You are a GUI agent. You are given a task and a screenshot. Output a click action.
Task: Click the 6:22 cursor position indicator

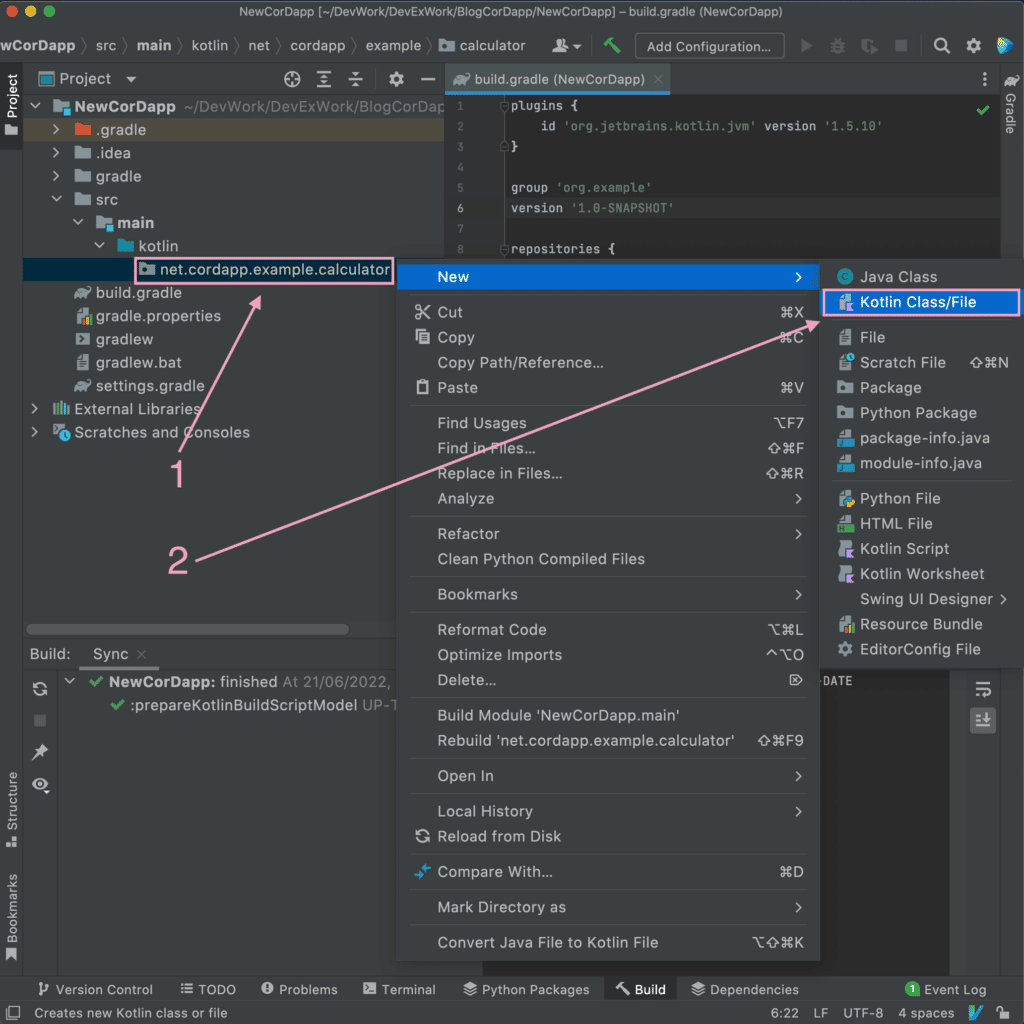(784, 1013)
